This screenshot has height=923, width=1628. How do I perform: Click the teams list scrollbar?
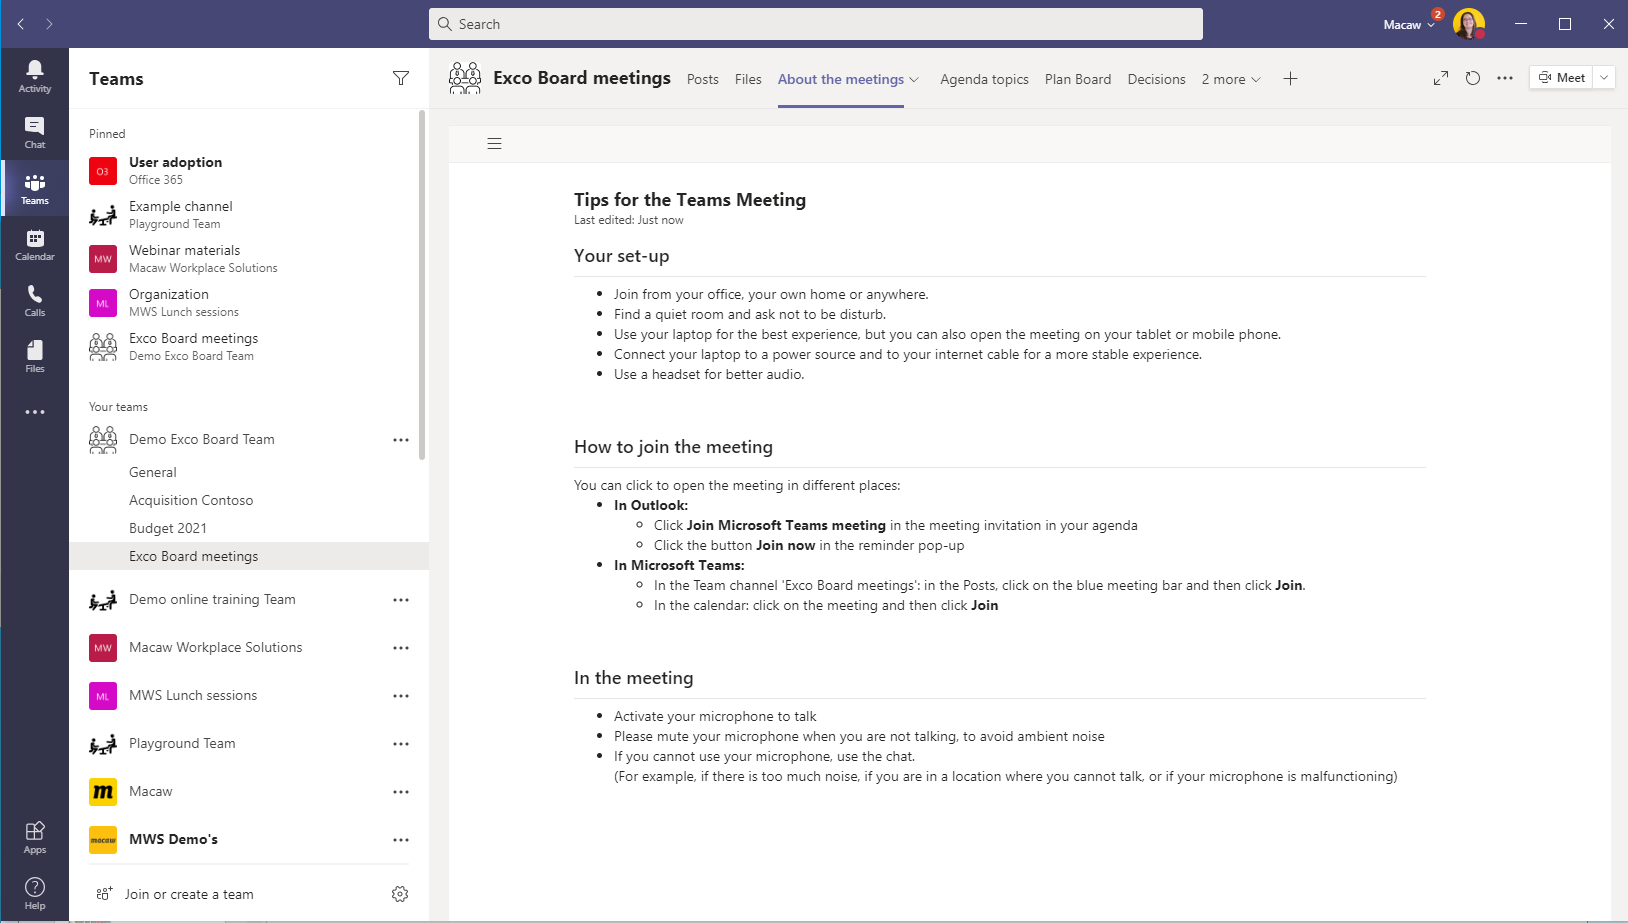422,285
